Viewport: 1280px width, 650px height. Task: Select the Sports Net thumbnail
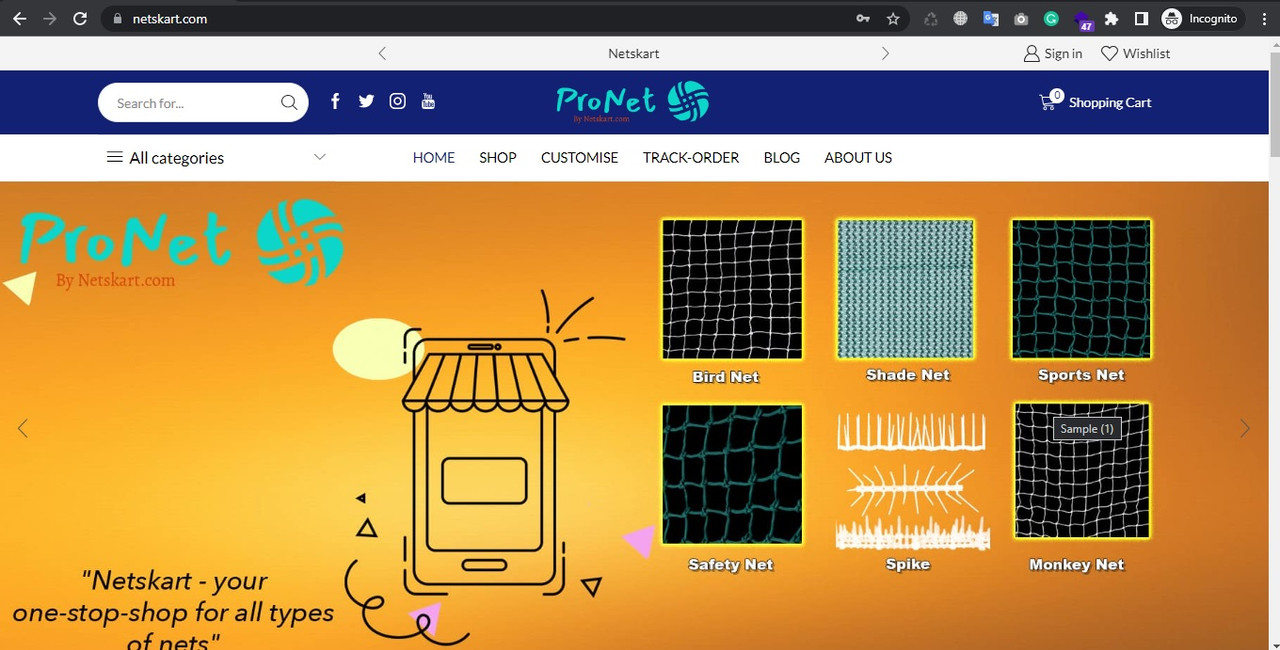point(1081,289)
